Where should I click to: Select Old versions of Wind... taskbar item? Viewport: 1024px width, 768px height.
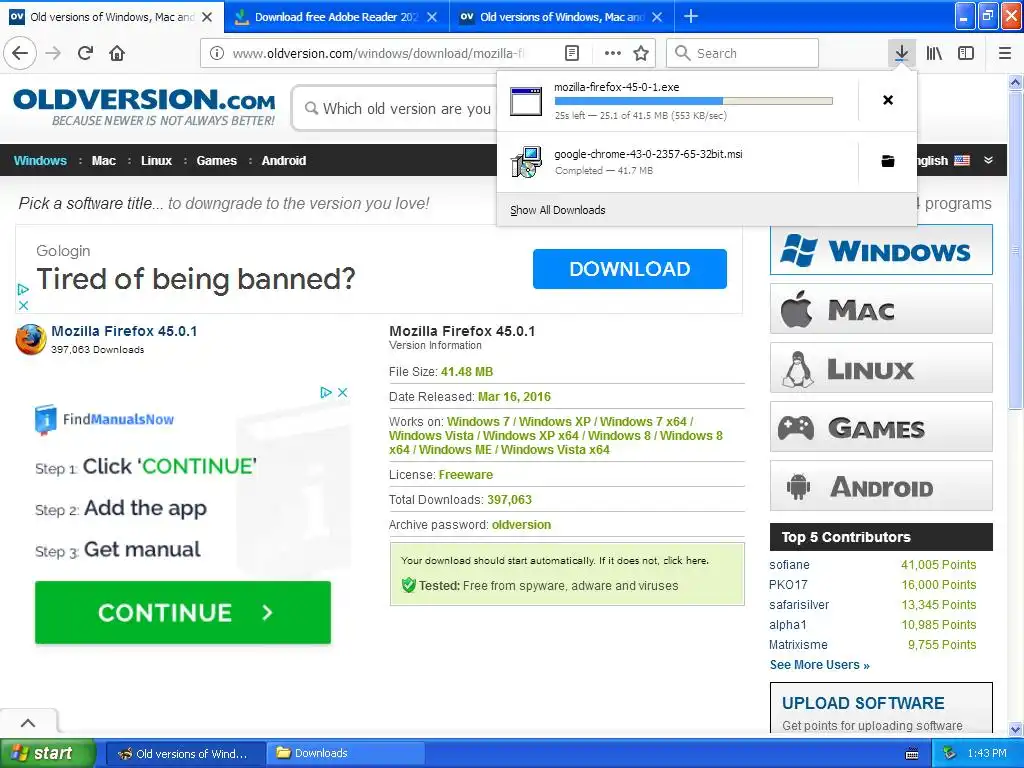[185, 753]
